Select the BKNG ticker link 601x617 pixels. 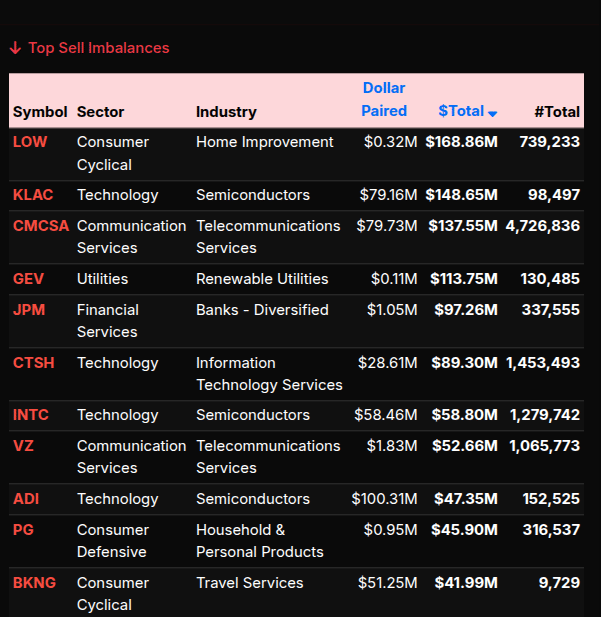pyautogui.click(x=34, y=583)
